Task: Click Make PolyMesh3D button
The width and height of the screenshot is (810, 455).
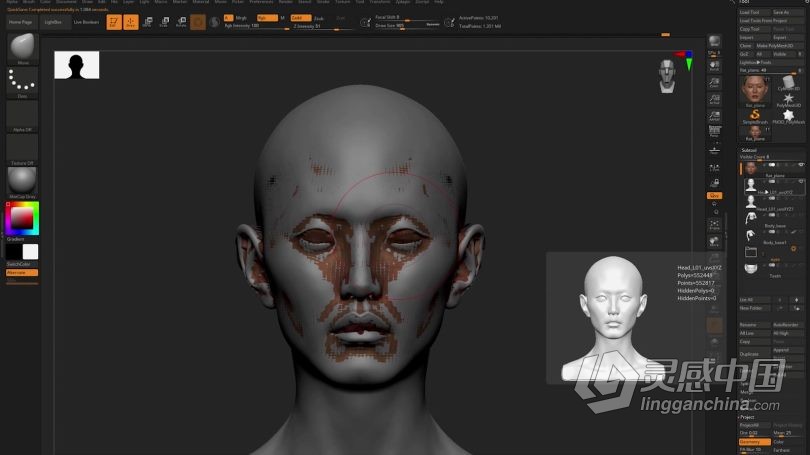Action: pyautogui.click(x=778, y=45)
